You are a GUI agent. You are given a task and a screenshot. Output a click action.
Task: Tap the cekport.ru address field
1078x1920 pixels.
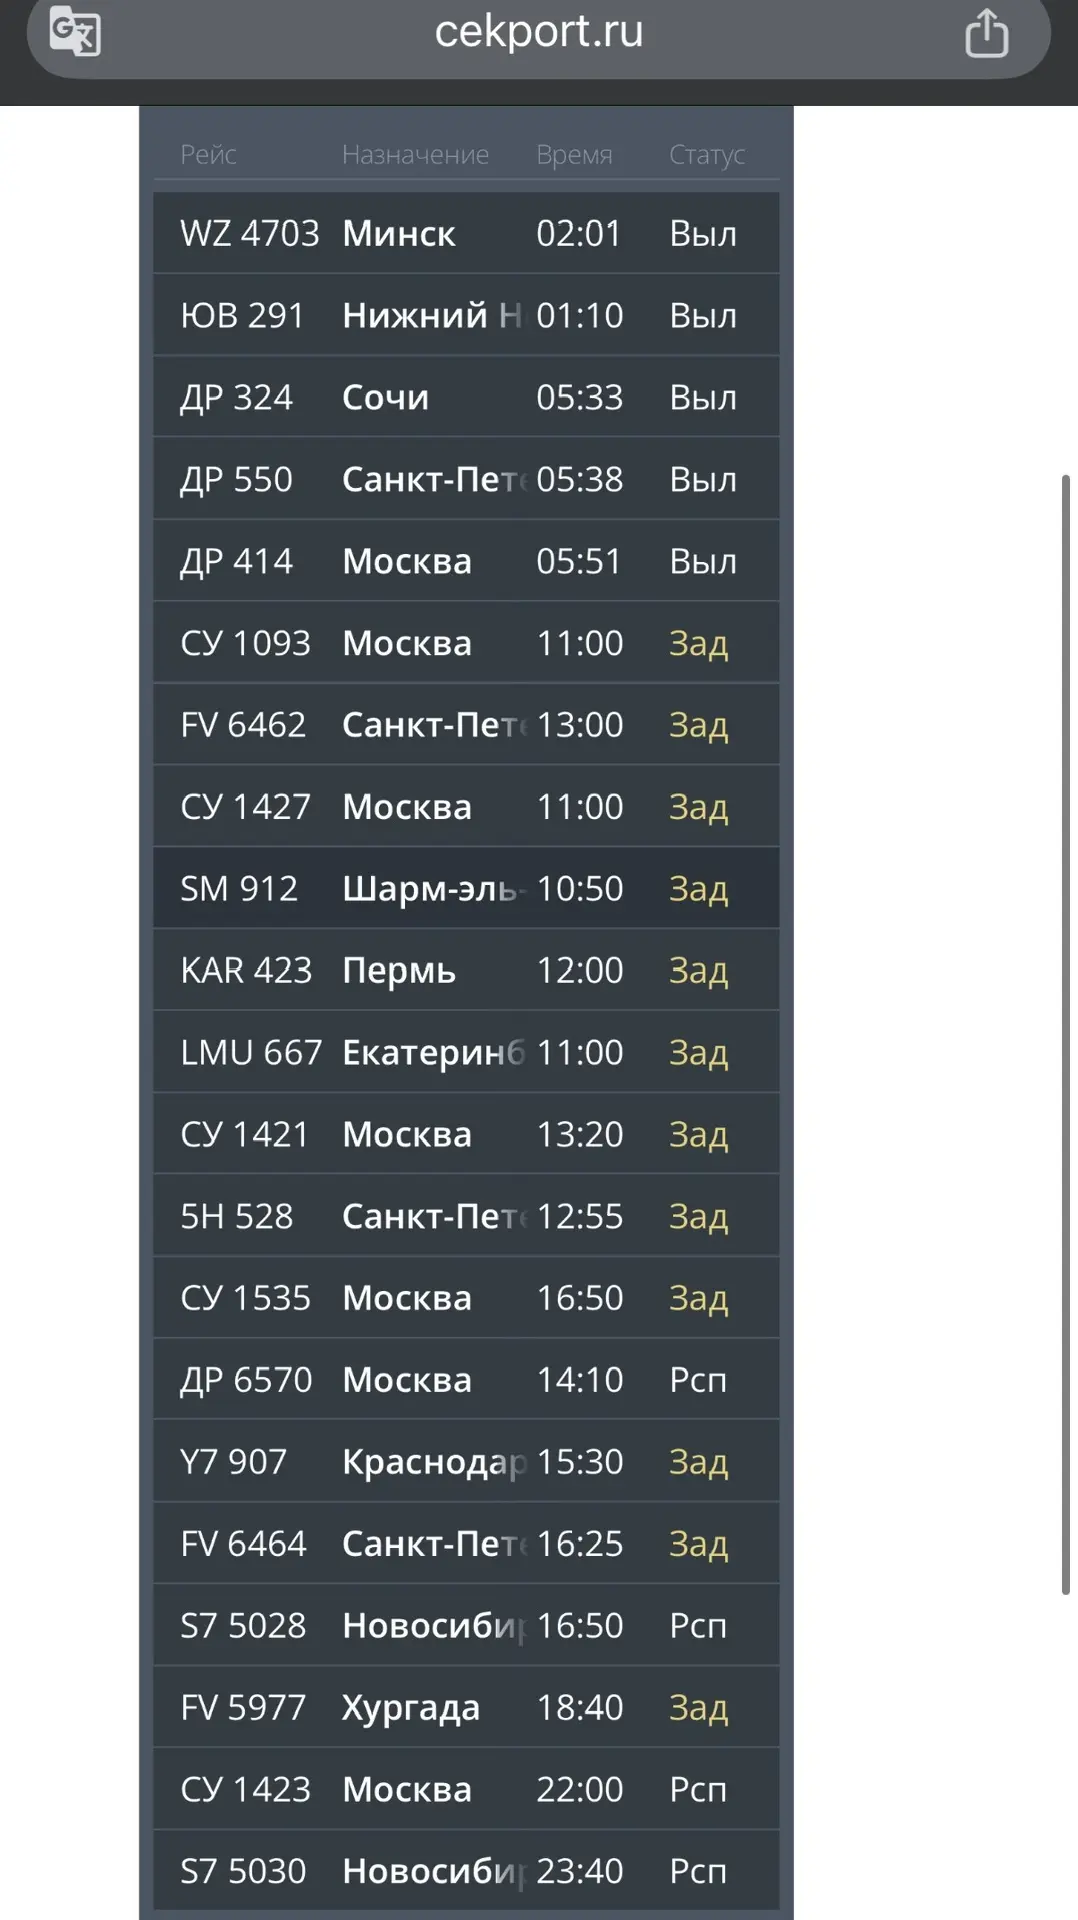[x=538, y=32]
